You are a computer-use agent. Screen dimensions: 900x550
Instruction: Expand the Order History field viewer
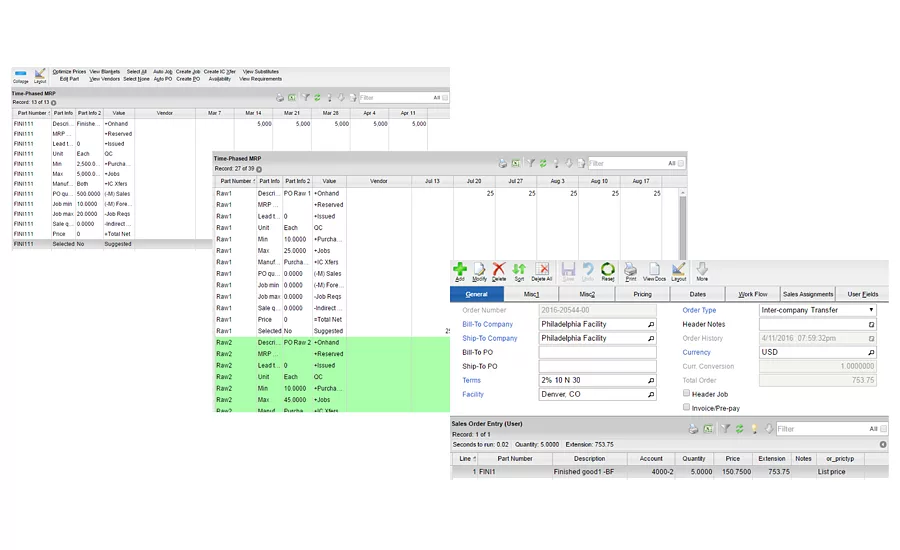871,338
